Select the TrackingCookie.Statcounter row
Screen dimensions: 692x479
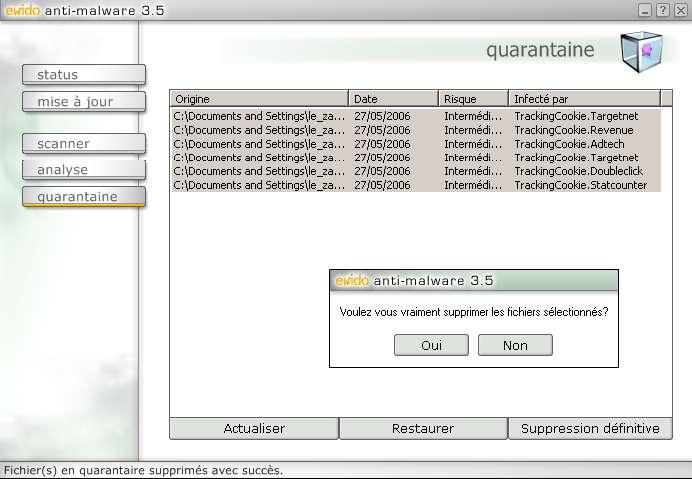416,185
